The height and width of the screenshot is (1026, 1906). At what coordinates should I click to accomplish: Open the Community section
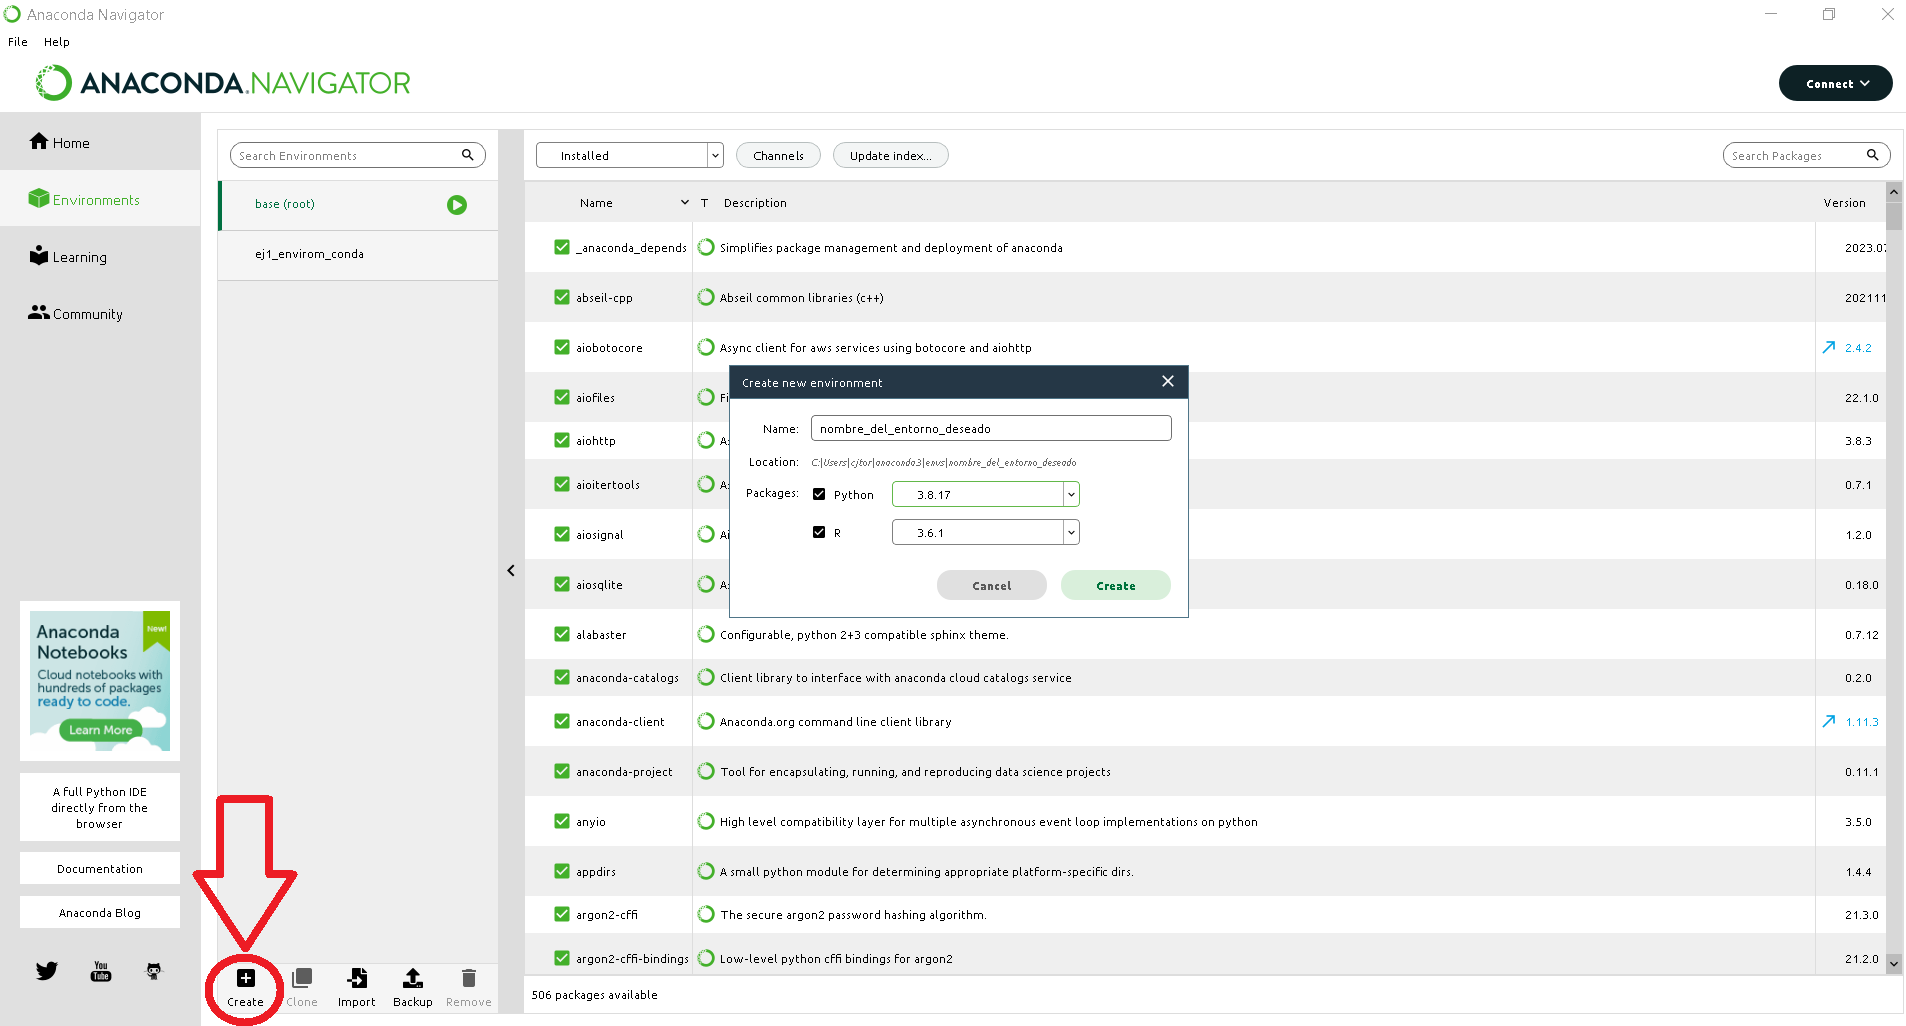coord(100,313)
